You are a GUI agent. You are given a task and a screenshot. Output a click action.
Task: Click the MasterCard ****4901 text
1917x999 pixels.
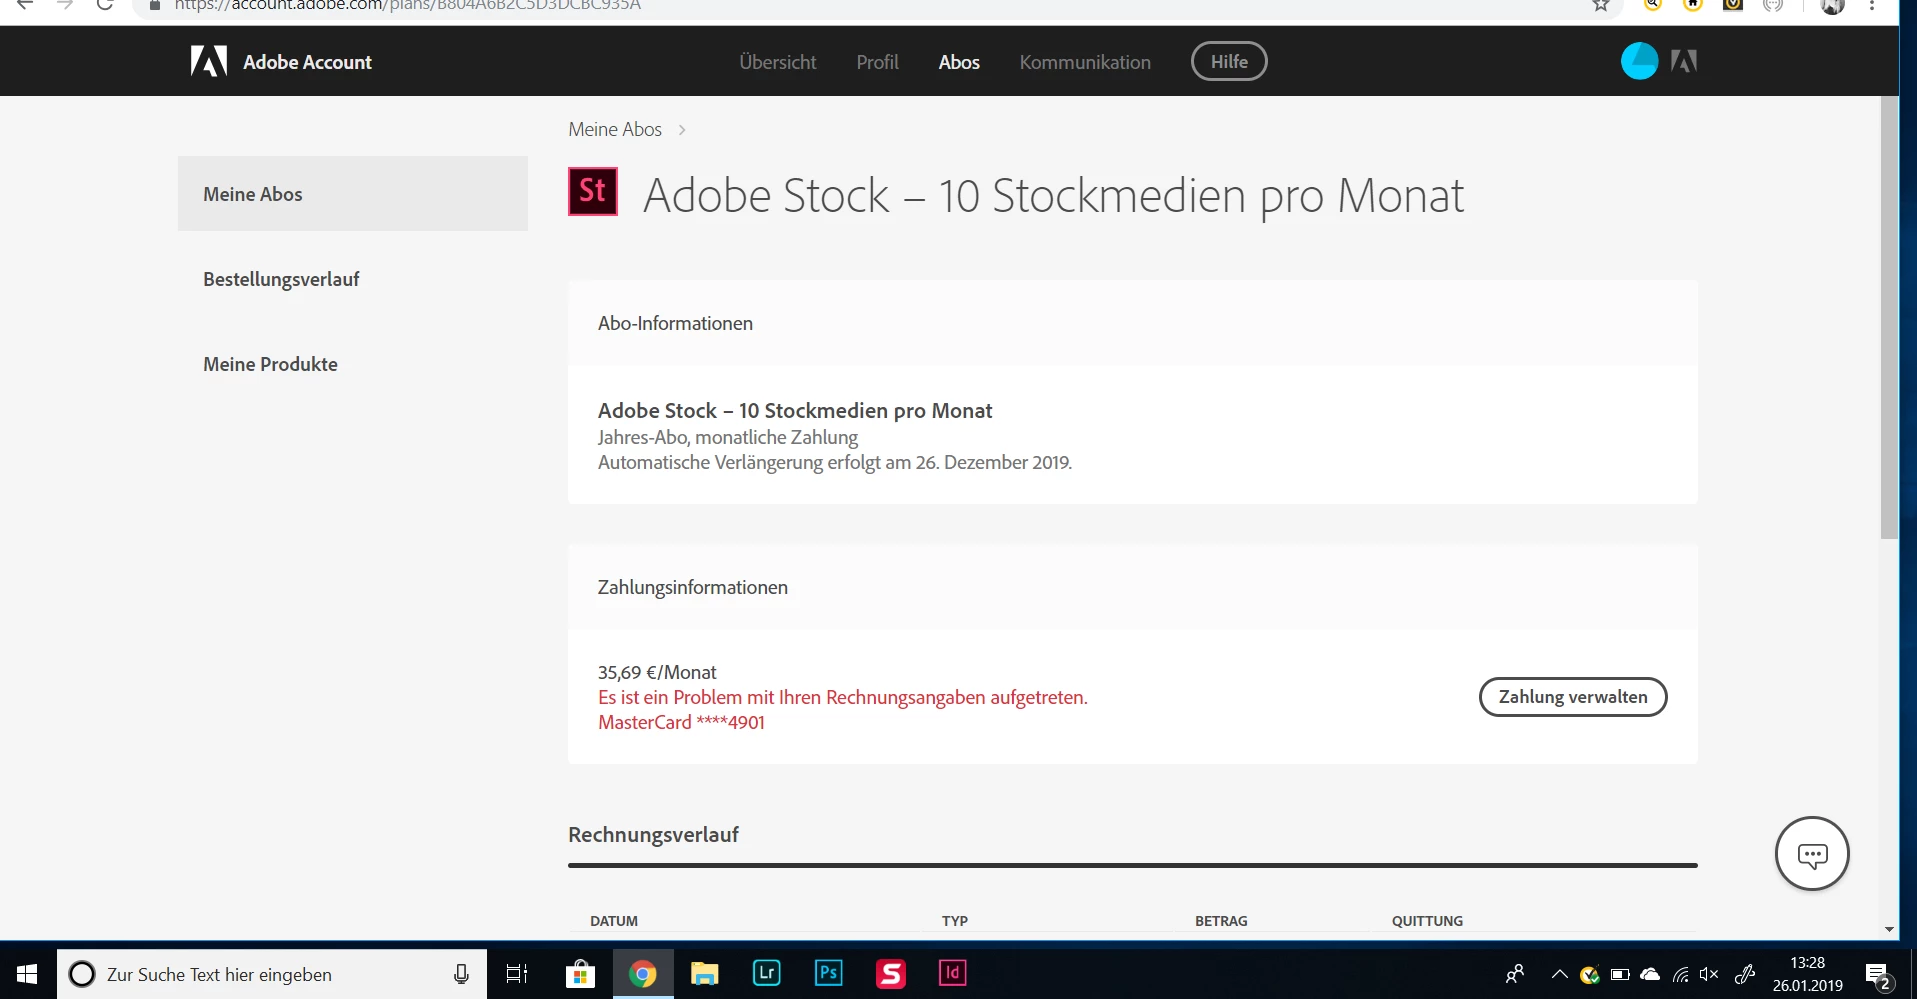(x=681, y=722)
